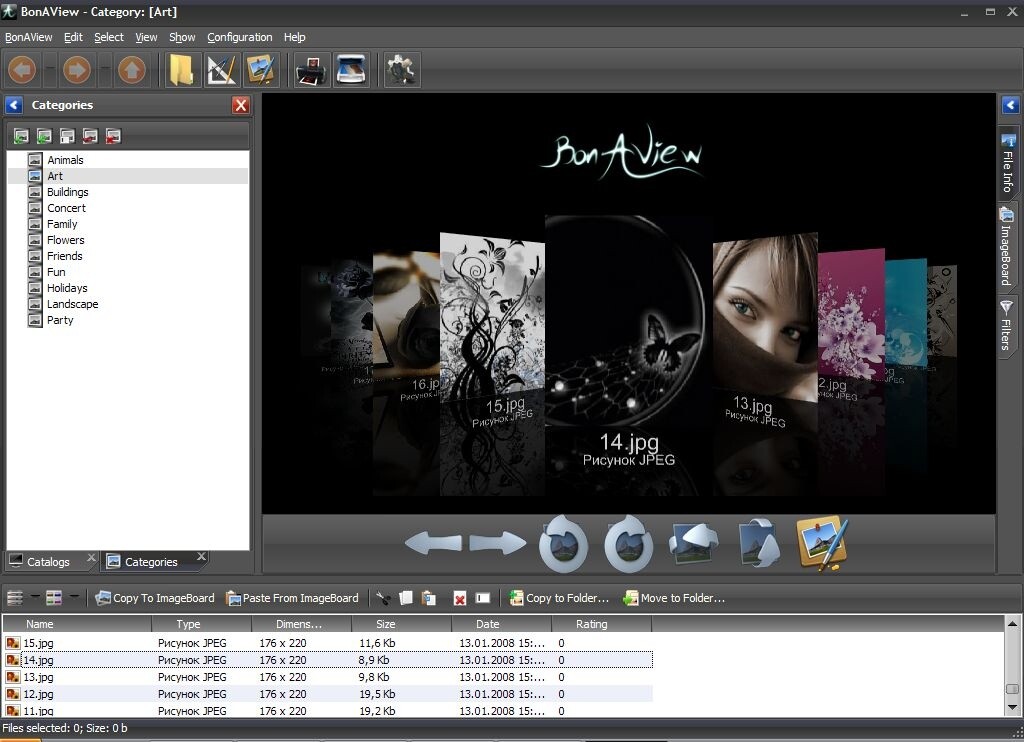Click the rename file icon
Image resolution: width=1024 pixels, height=742 pixels.
click(x=483, y=598)
